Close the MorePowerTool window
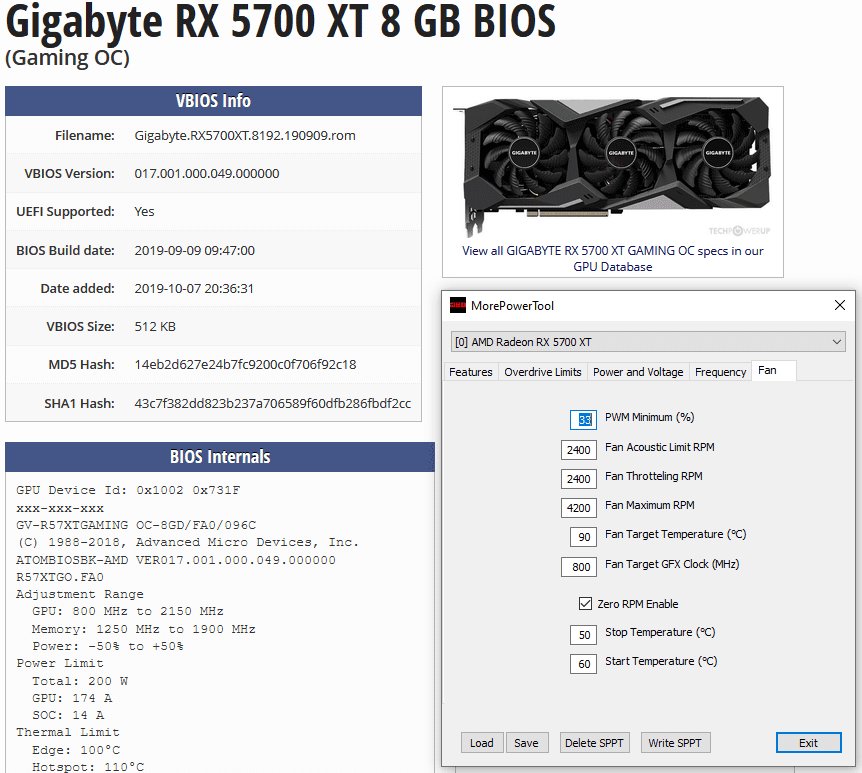862x773 pixels. click(839, 305)
